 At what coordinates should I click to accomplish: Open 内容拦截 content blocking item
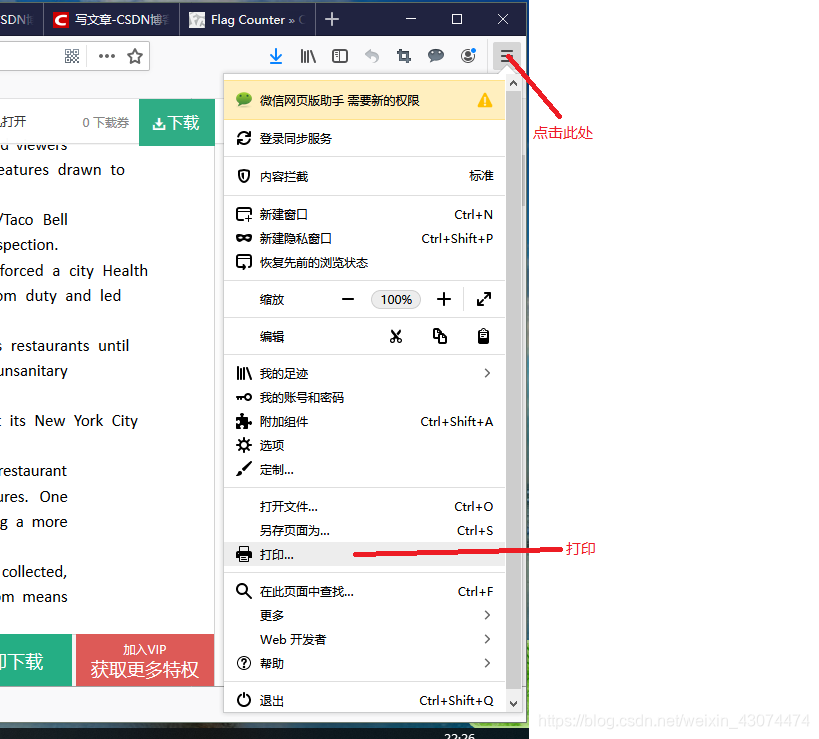365,176
